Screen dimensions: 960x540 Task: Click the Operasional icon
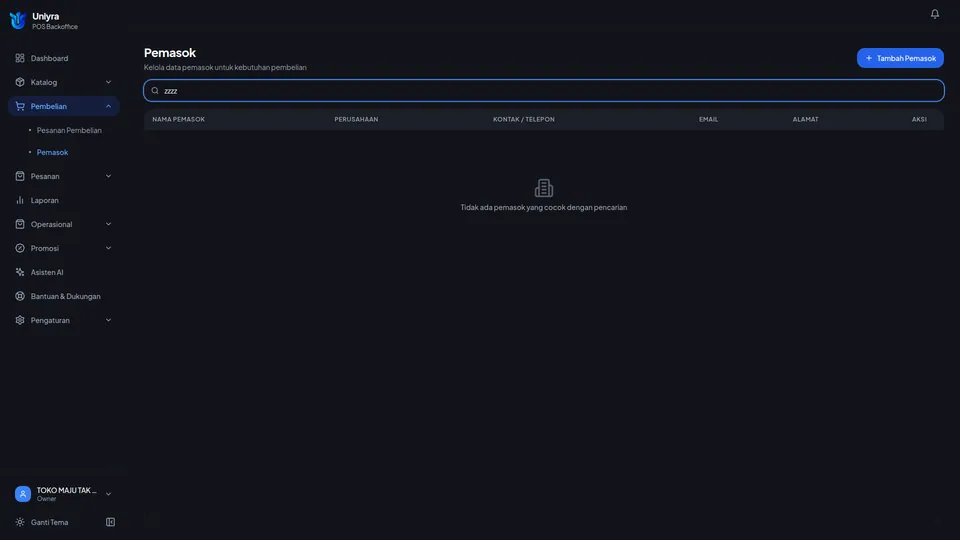point(20,224)
